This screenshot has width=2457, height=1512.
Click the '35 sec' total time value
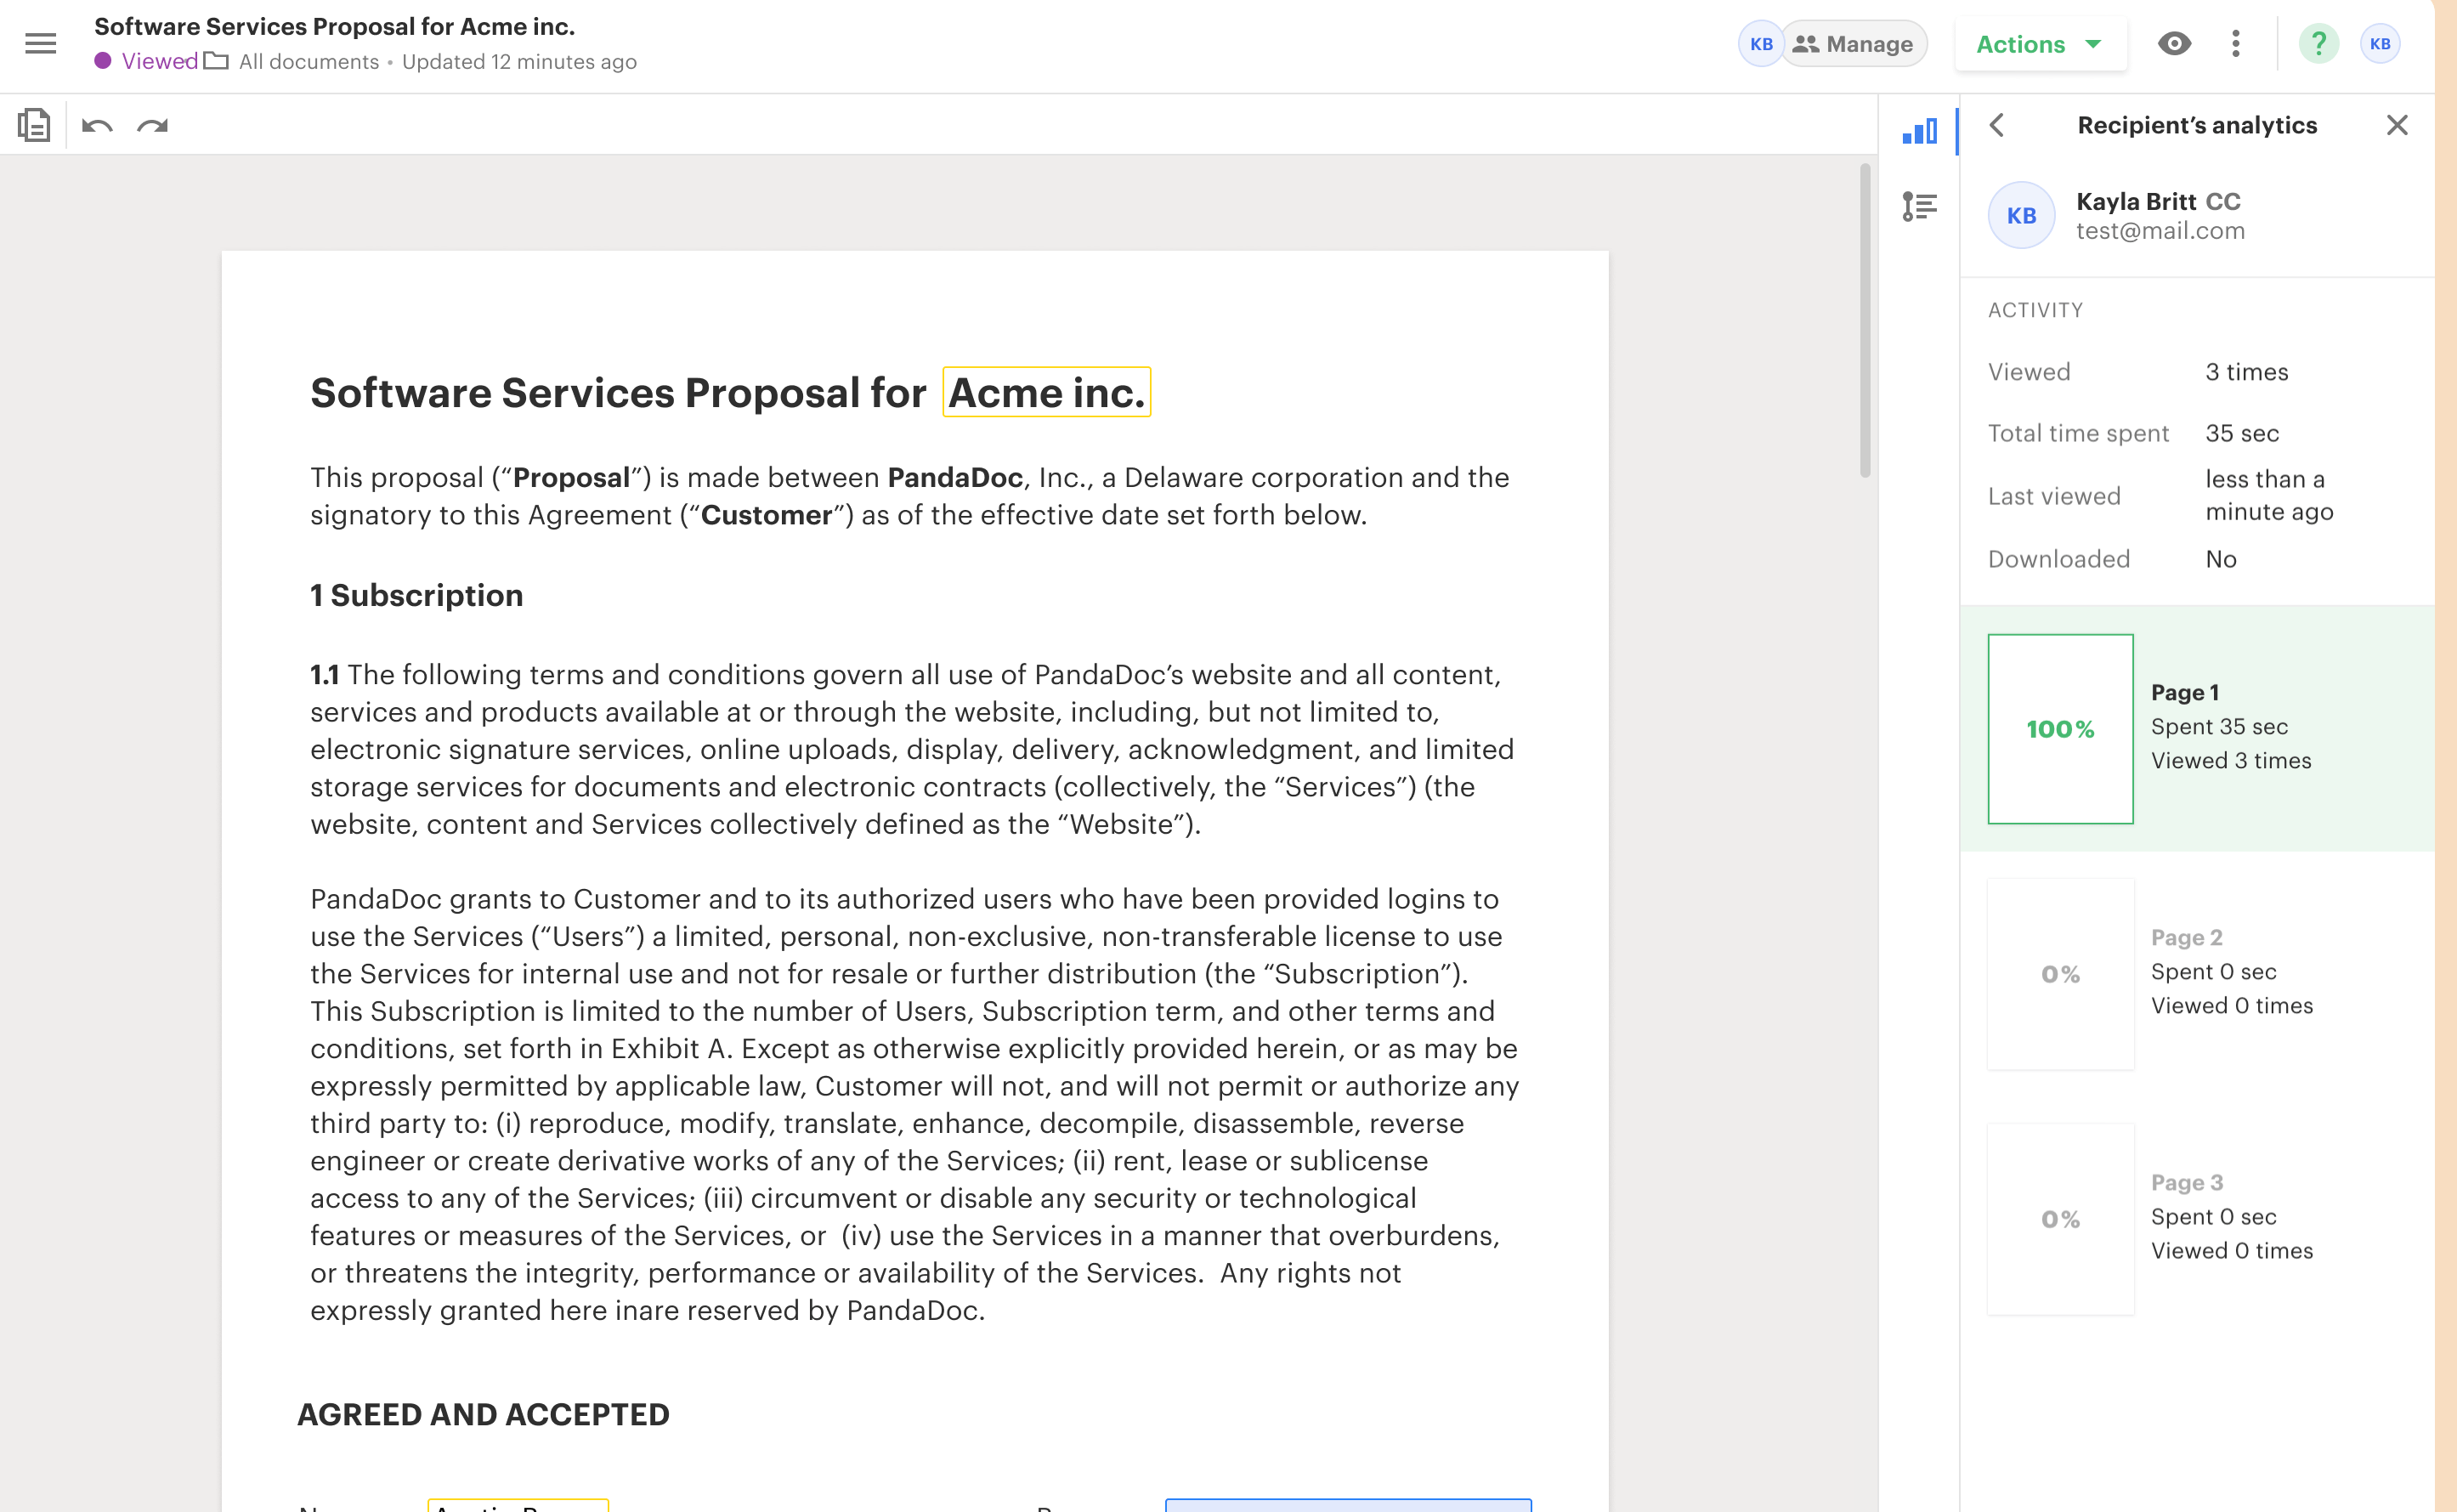(x=2242, y=433)
